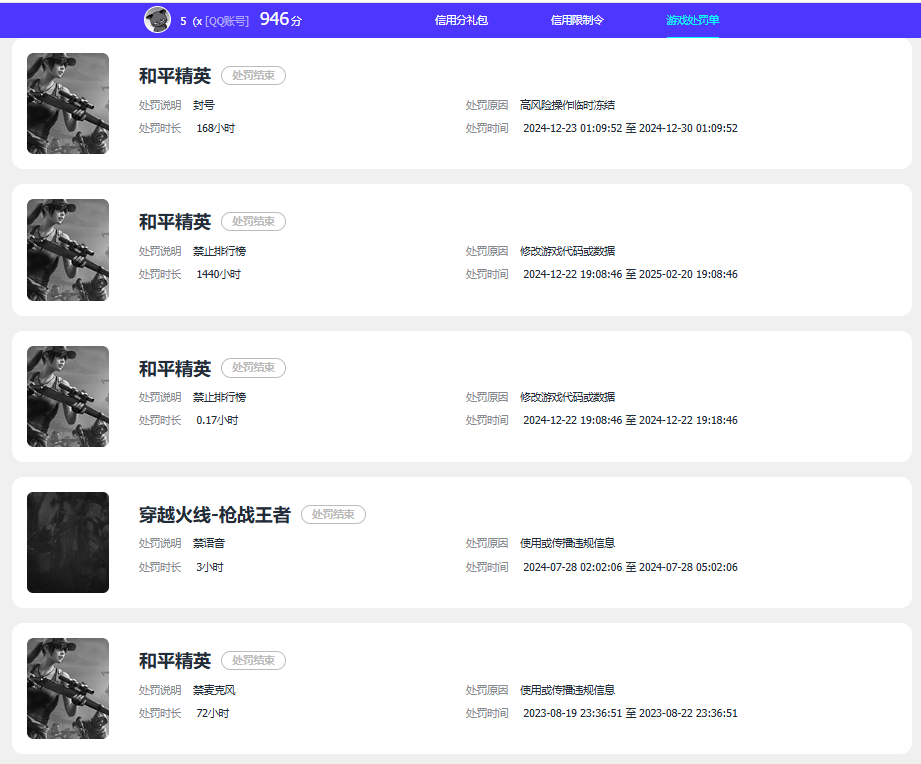Select 使用或传播违规信息 in the 禁麦克风 card
This screenshot has height=764, width=921.
tap(567, 691)
